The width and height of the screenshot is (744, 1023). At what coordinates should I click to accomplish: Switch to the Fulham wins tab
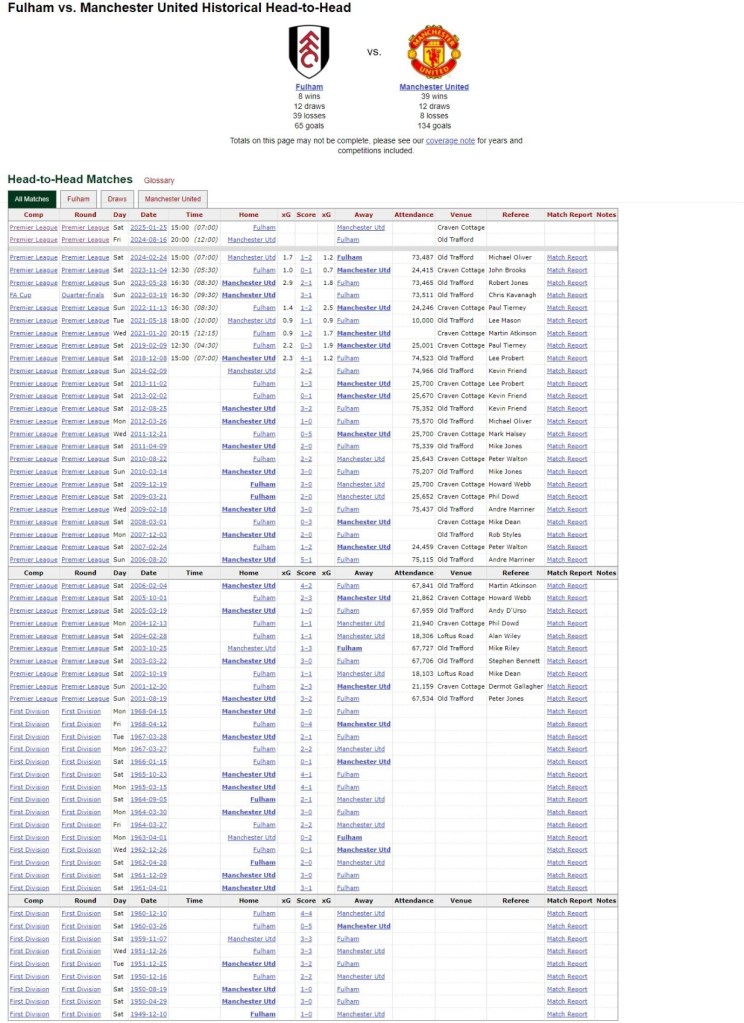coord(79,199)
